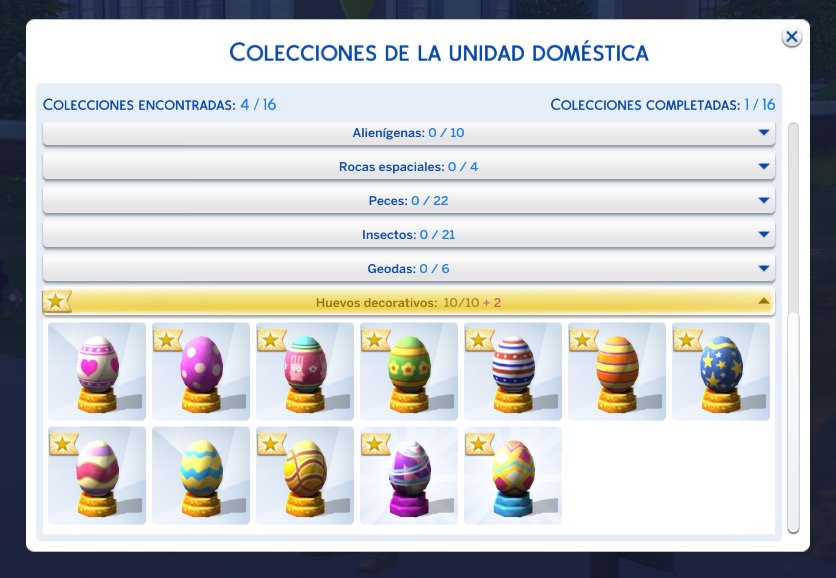Click the vertical scrollbar of collections list

pos(793,420)
